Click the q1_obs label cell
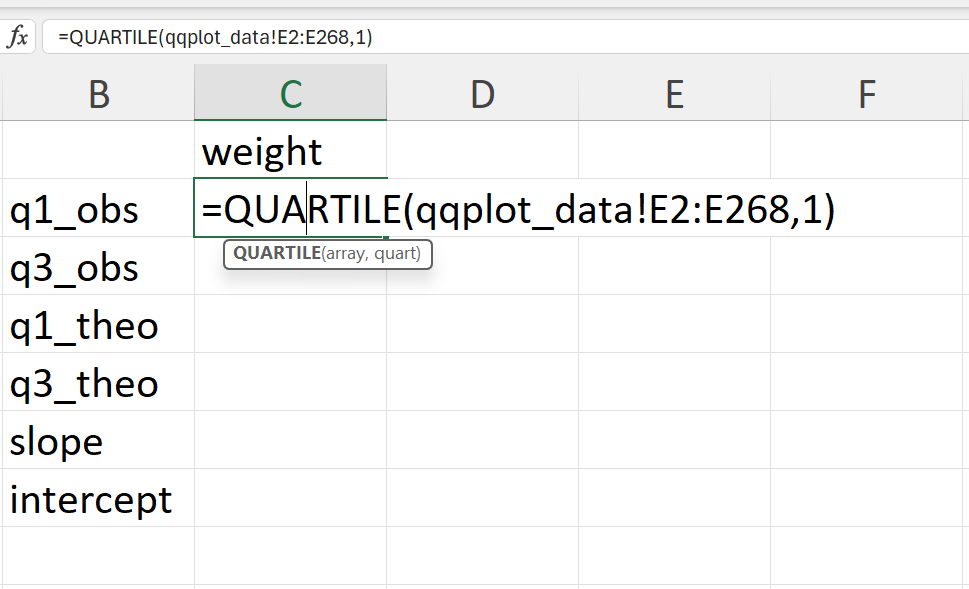 99,208
